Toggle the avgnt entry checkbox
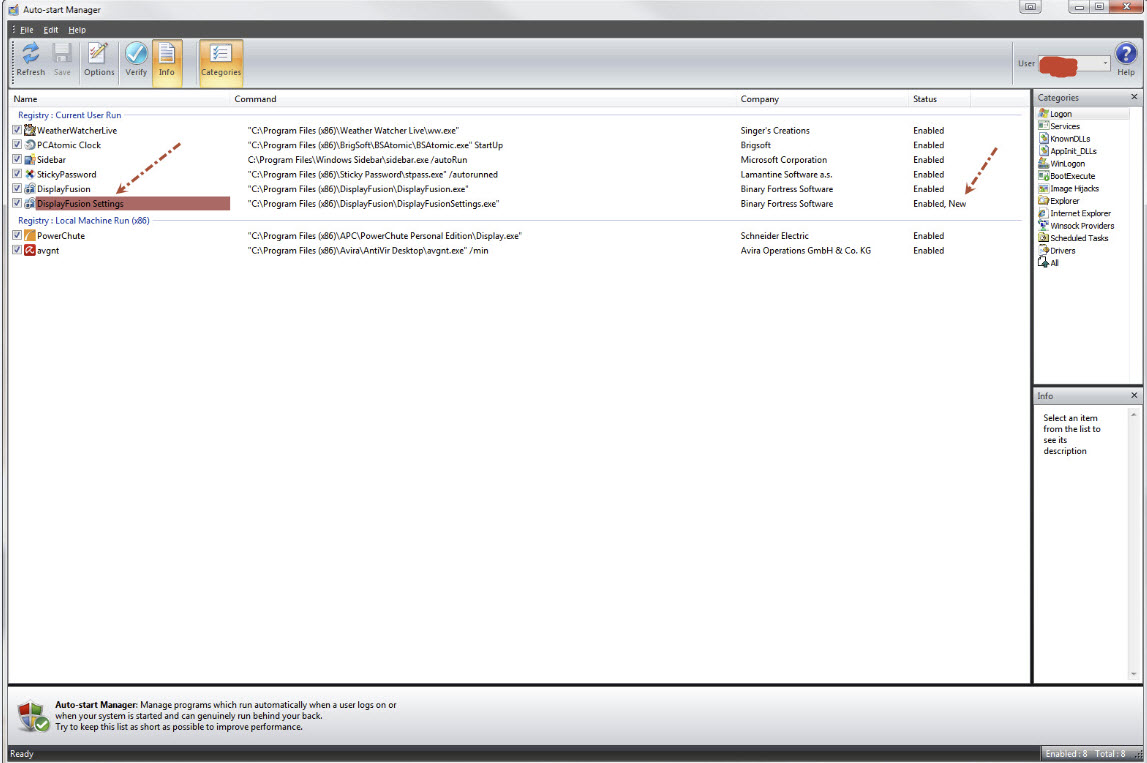Screen dimensions: 1147x763 [x=17, y=250]
